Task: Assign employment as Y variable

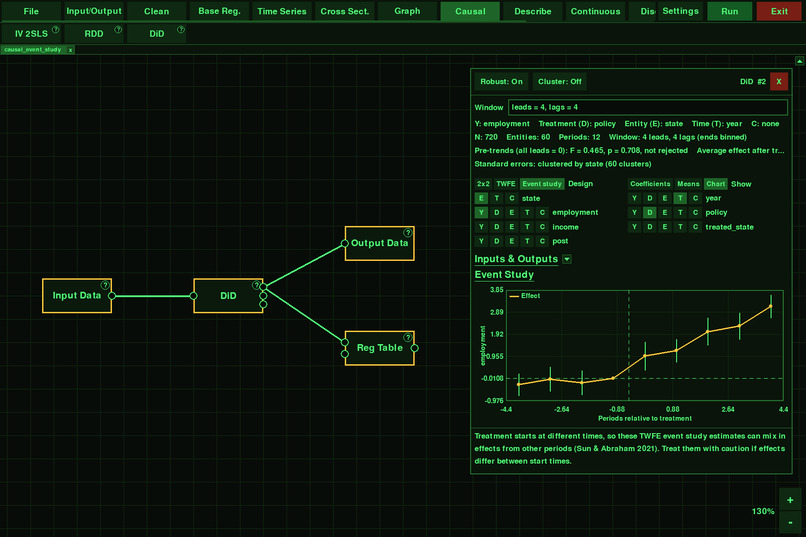Action: 481,212
